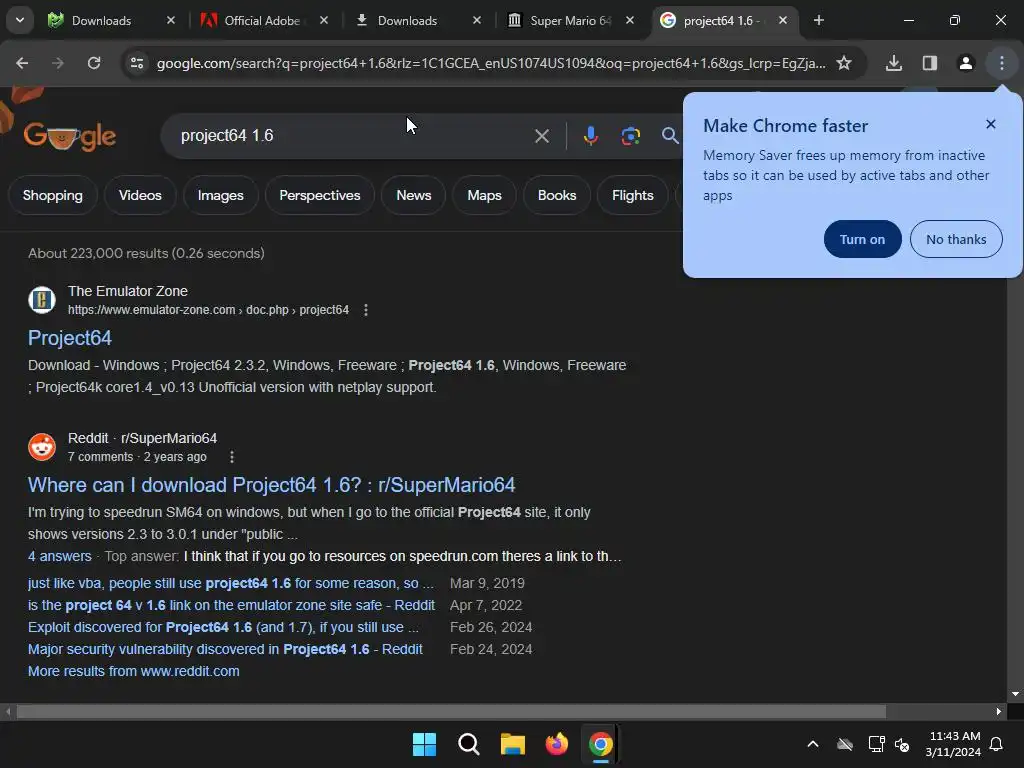Go forward to the next page
Image resolution: width=1024 pixels, height=768 pixels.
(57, 63)
